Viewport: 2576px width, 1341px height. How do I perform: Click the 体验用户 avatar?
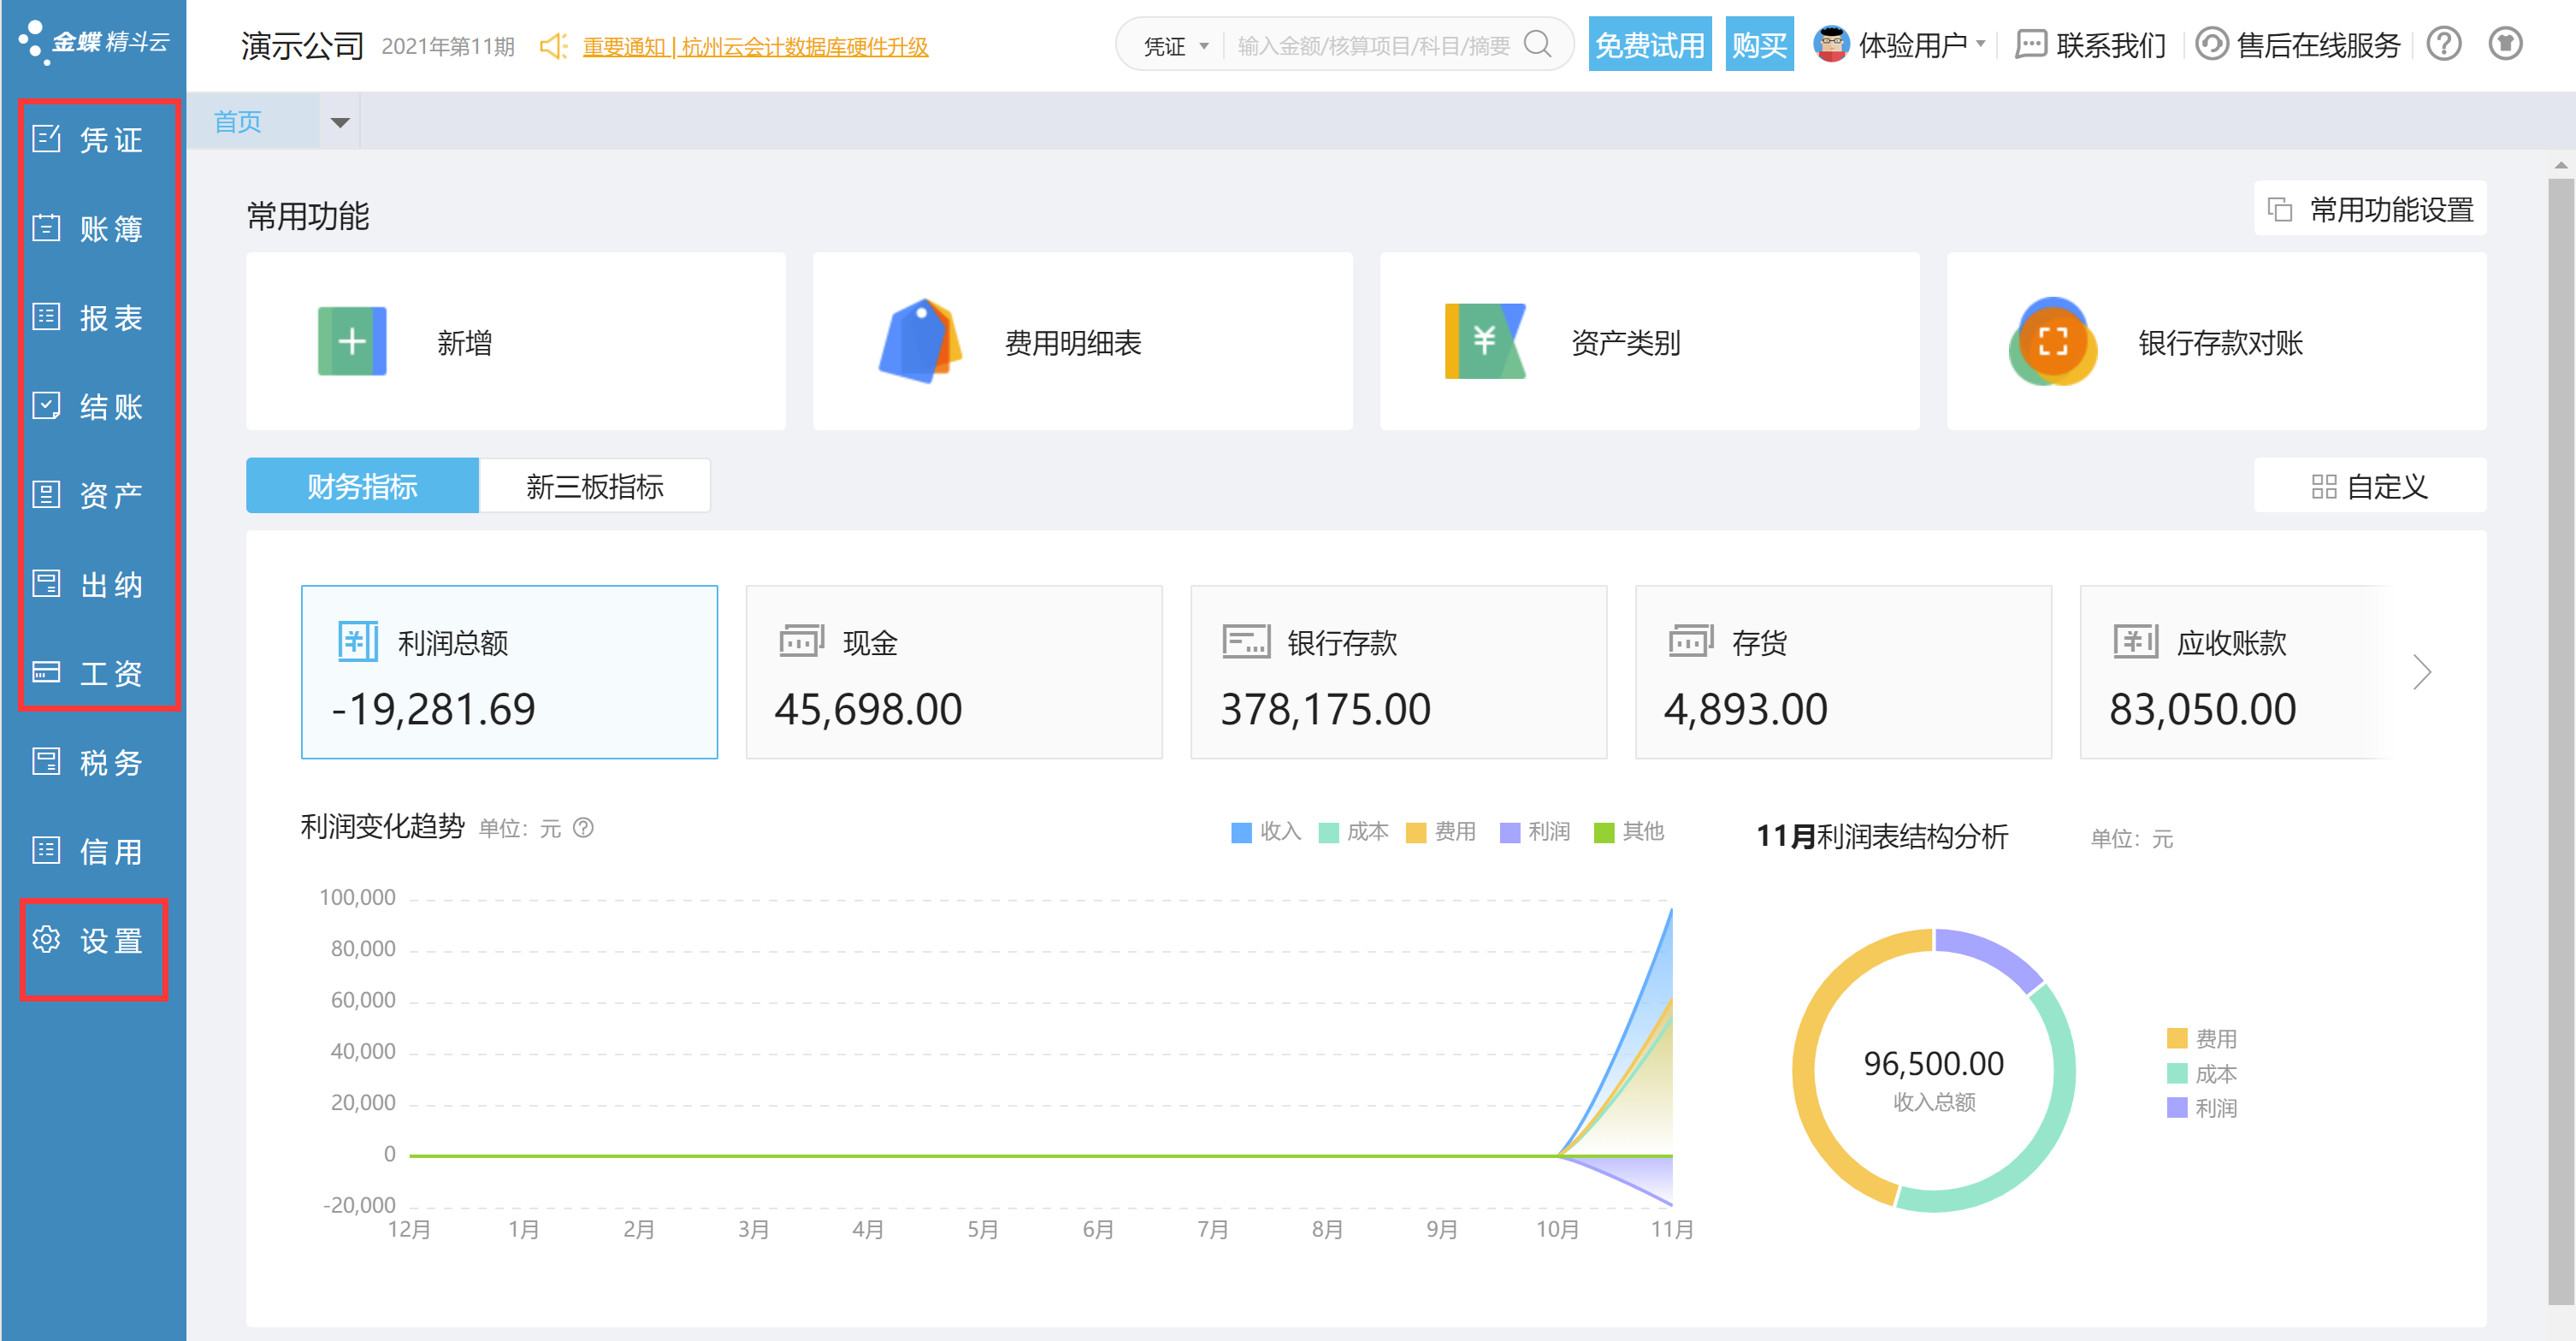click(x=1832, y=44)
